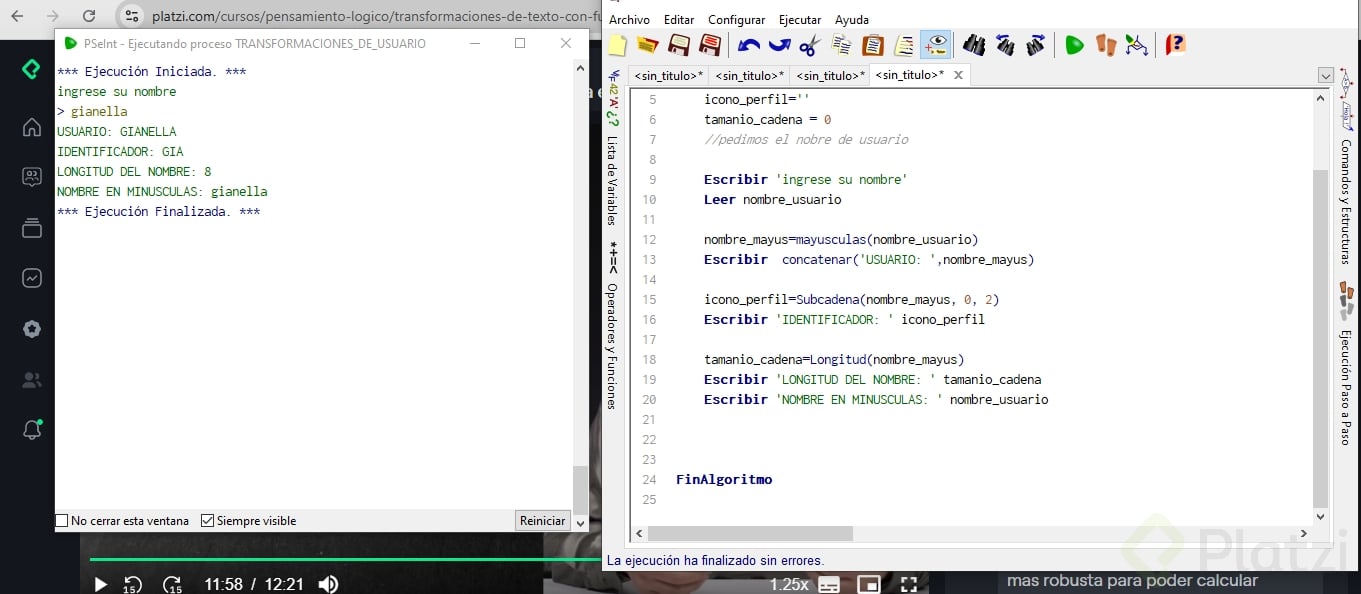
Task: Open help with the question mark icon
Action: [x=1175, y=45]
